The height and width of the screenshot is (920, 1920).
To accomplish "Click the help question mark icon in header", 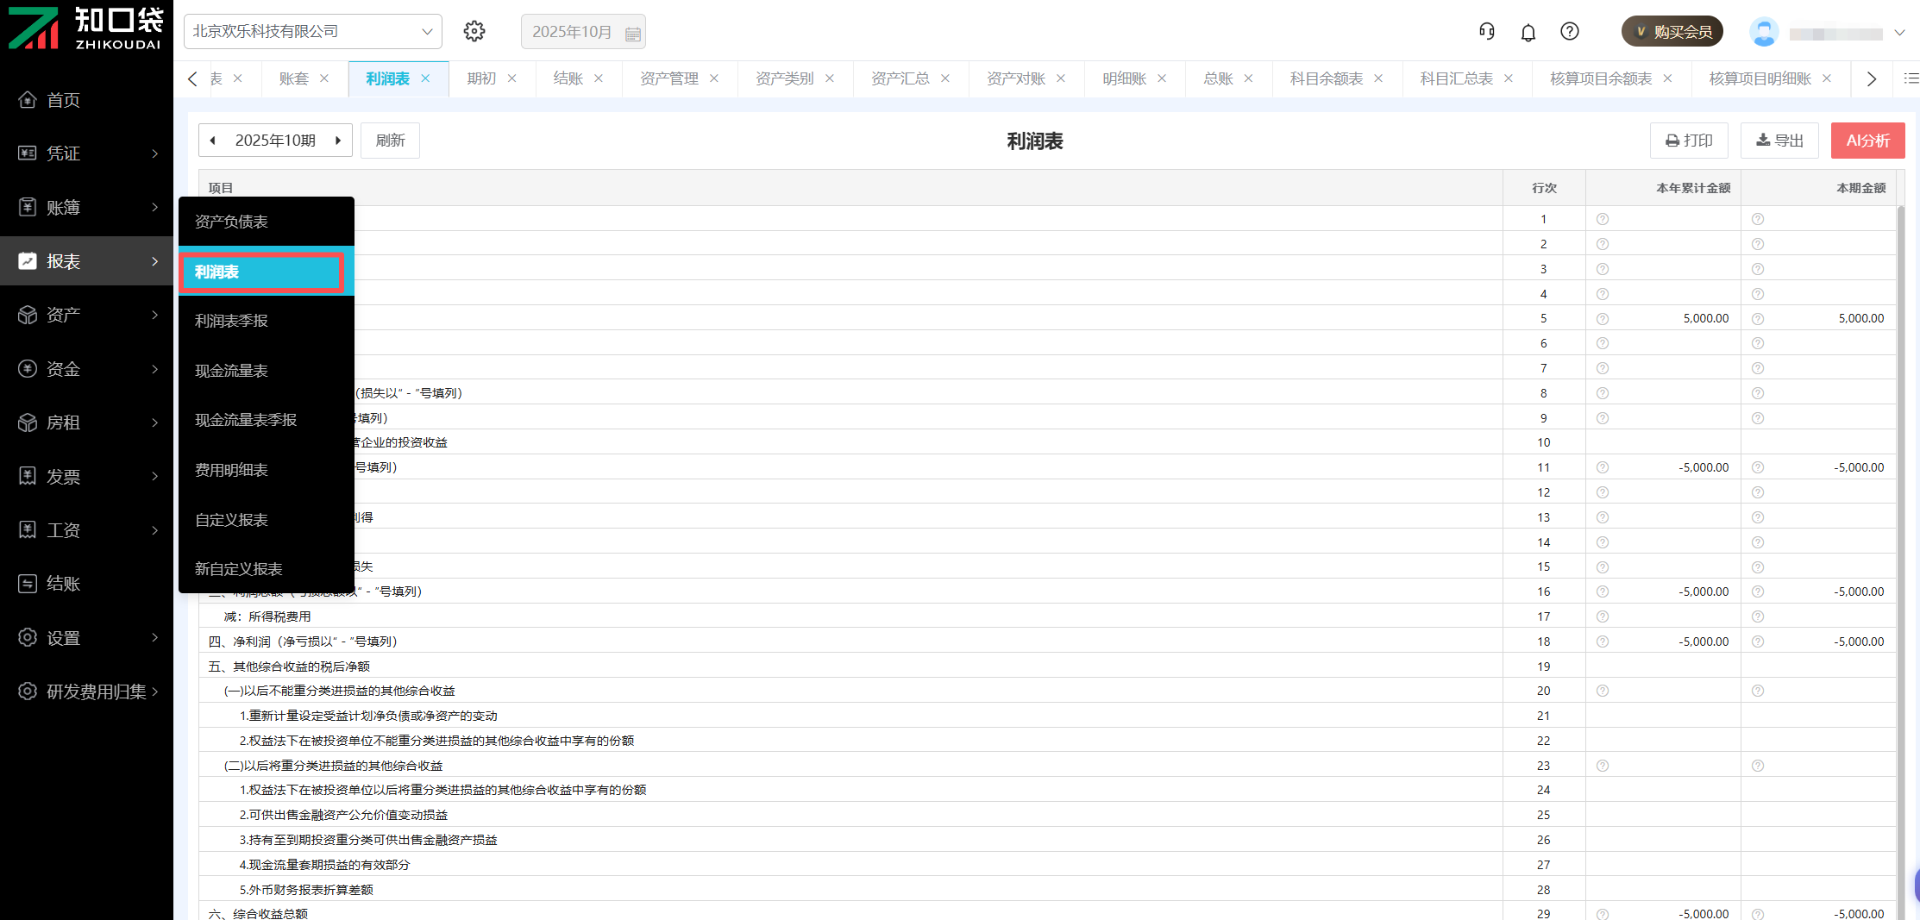I will 1570,32.
